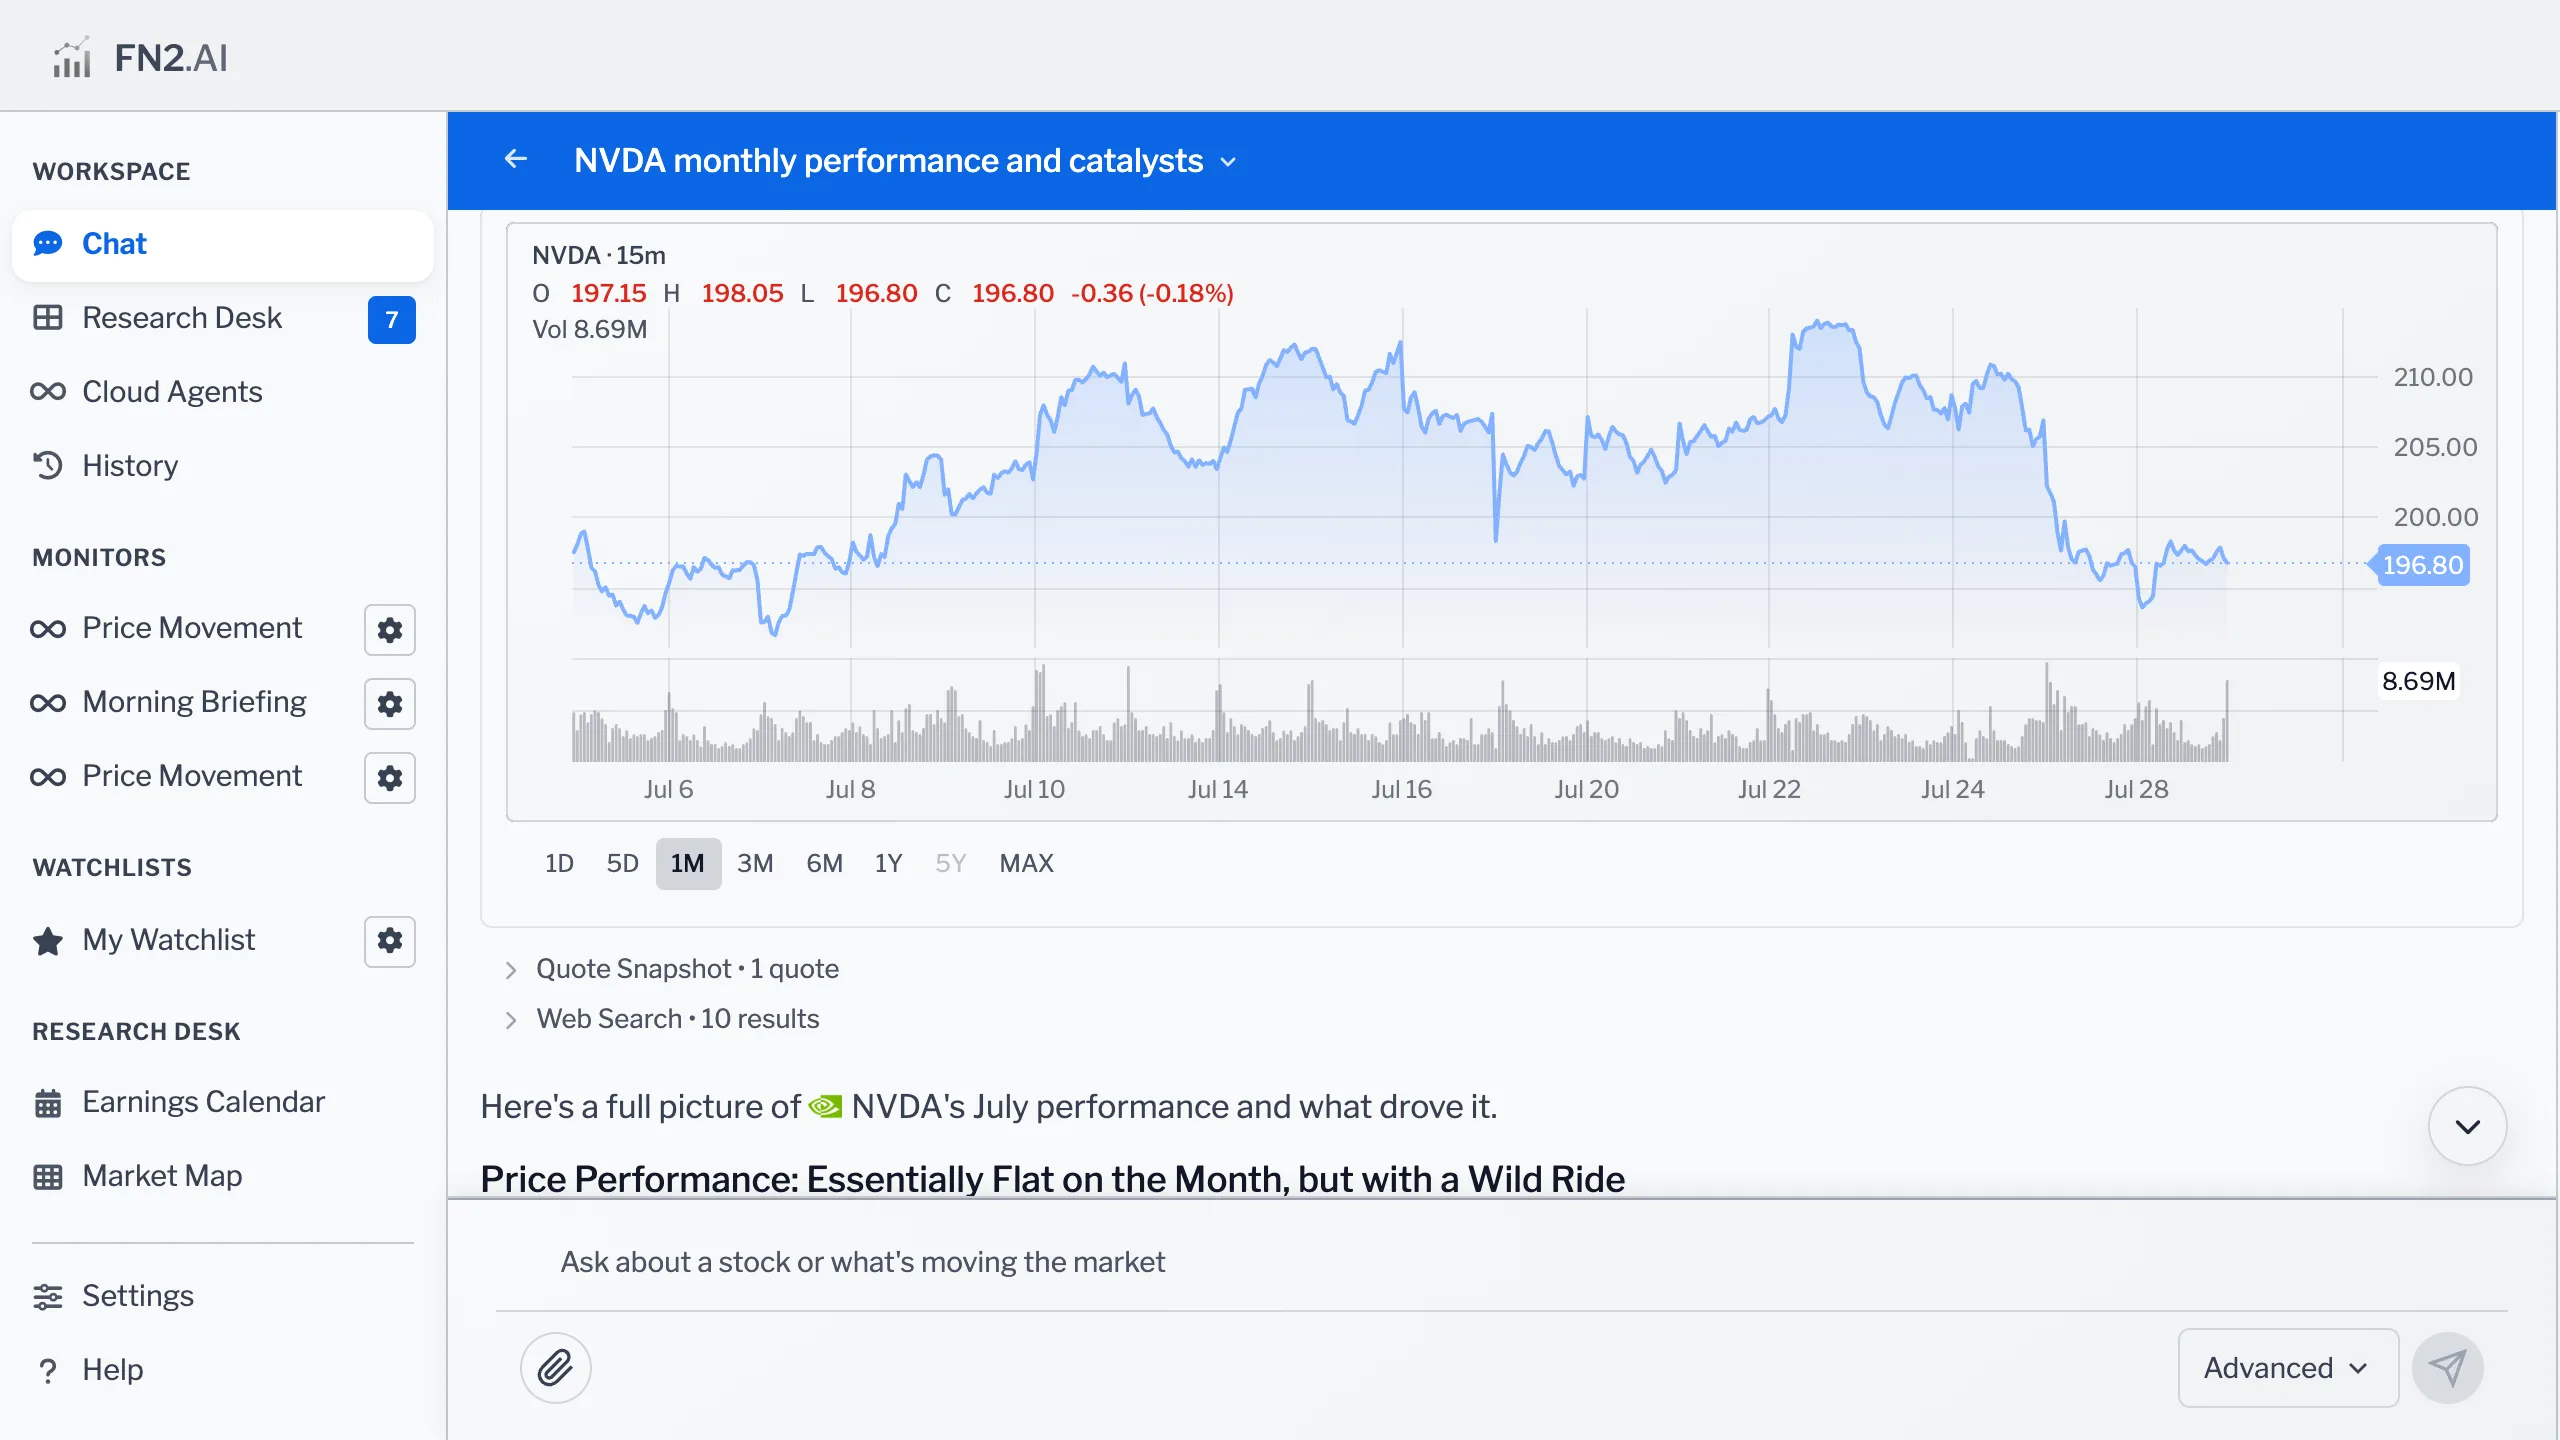The height and width of the screenshot is (1440, 2560).
Task: Focus the ask about a stock input
Action: point(1500,1263)
